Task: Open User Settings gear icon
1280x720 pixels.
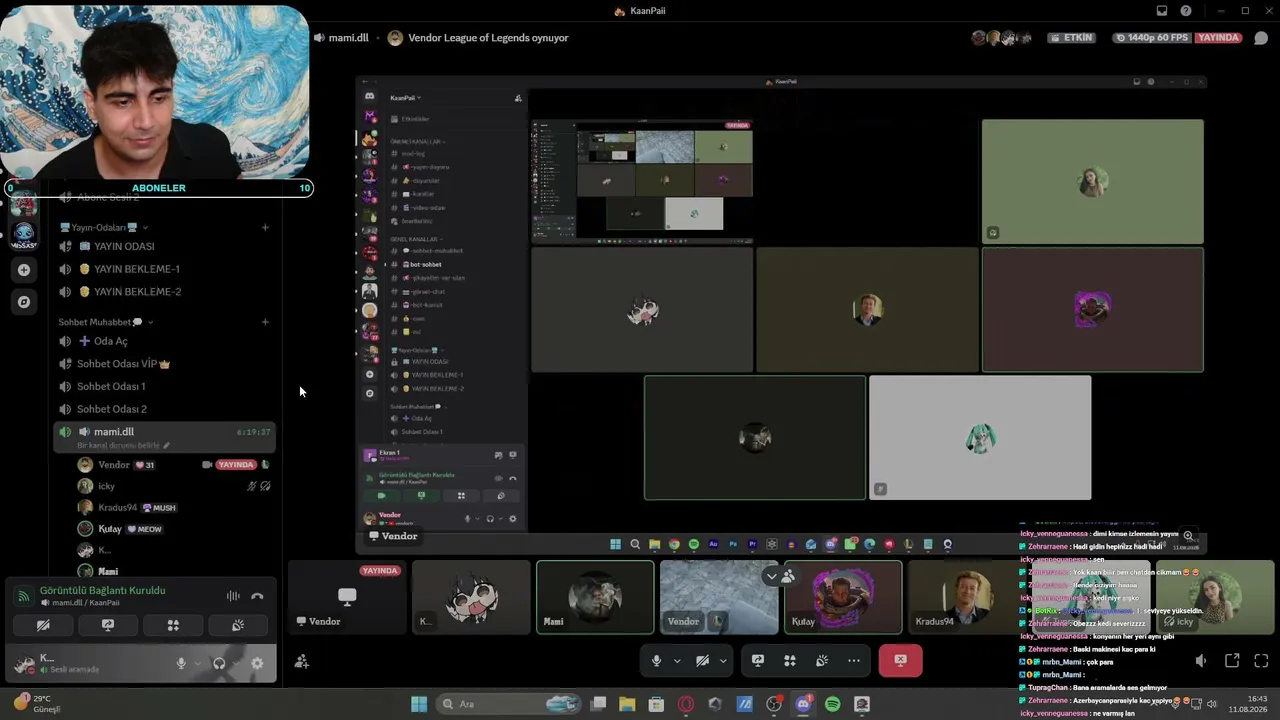Action: [x=257, y=663]
